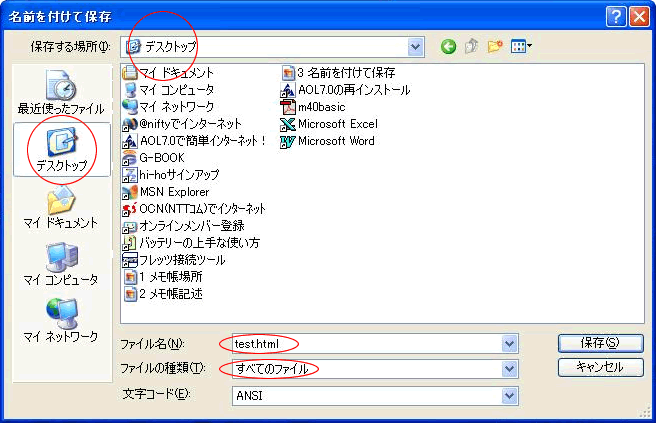Screen dimensions: 656x423
Task: Select the @niftyでインターネット shortcut
Action: [182, 124]
